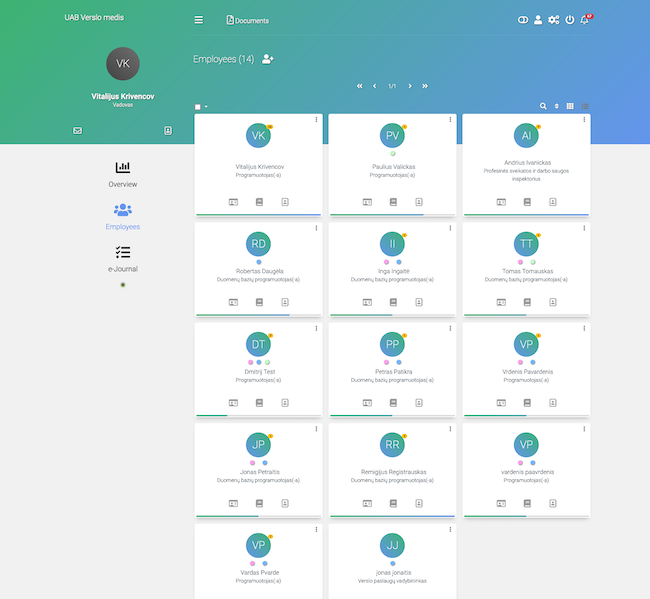Screen dimensions: 650x599
Task: Toggle the switch icon in top bar
Action: (522, 20)
